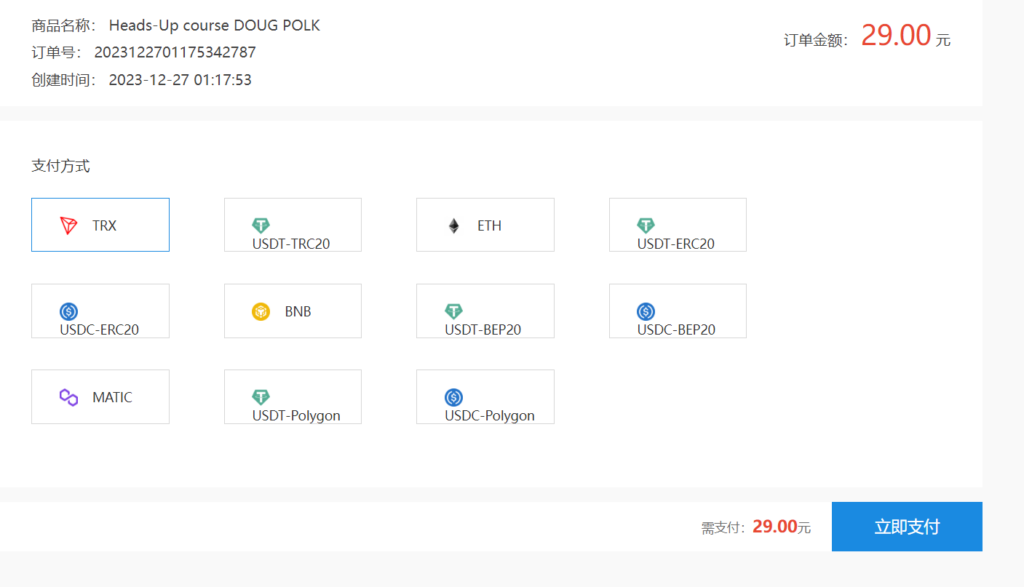Click the creation time 2023-12-27 01:17:53

click(180, 80)
